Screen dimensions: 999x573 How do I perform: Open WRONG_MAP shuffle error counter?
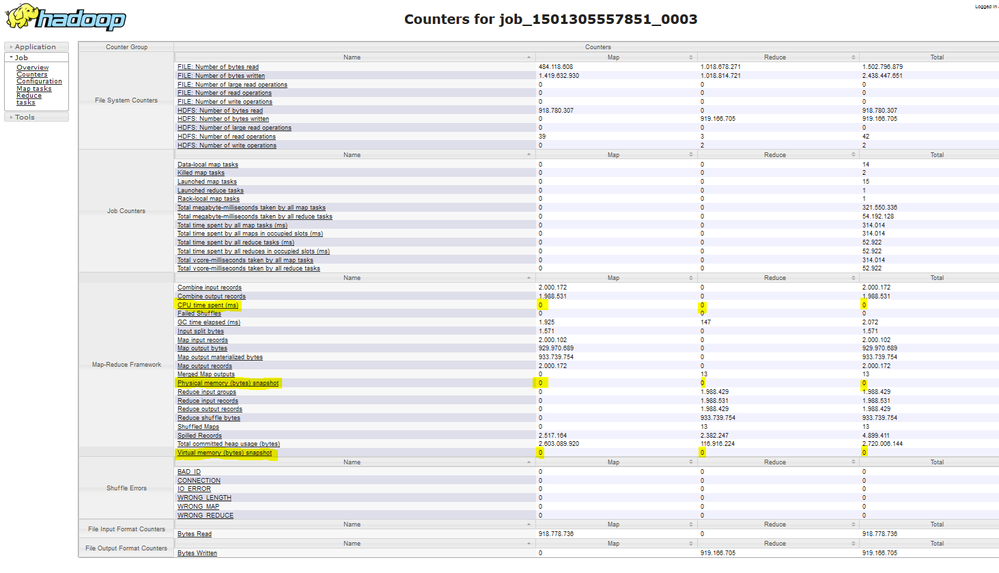[198, 507]
